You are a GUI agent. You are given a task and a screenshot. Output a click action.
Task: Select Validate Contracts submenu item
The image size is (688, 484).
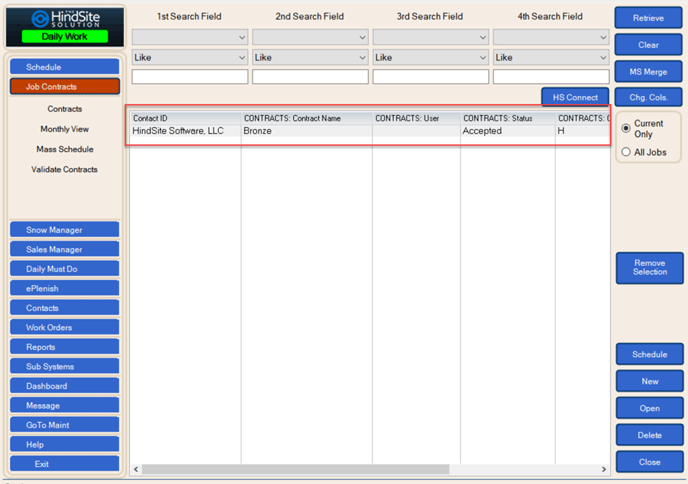(65, 169)
